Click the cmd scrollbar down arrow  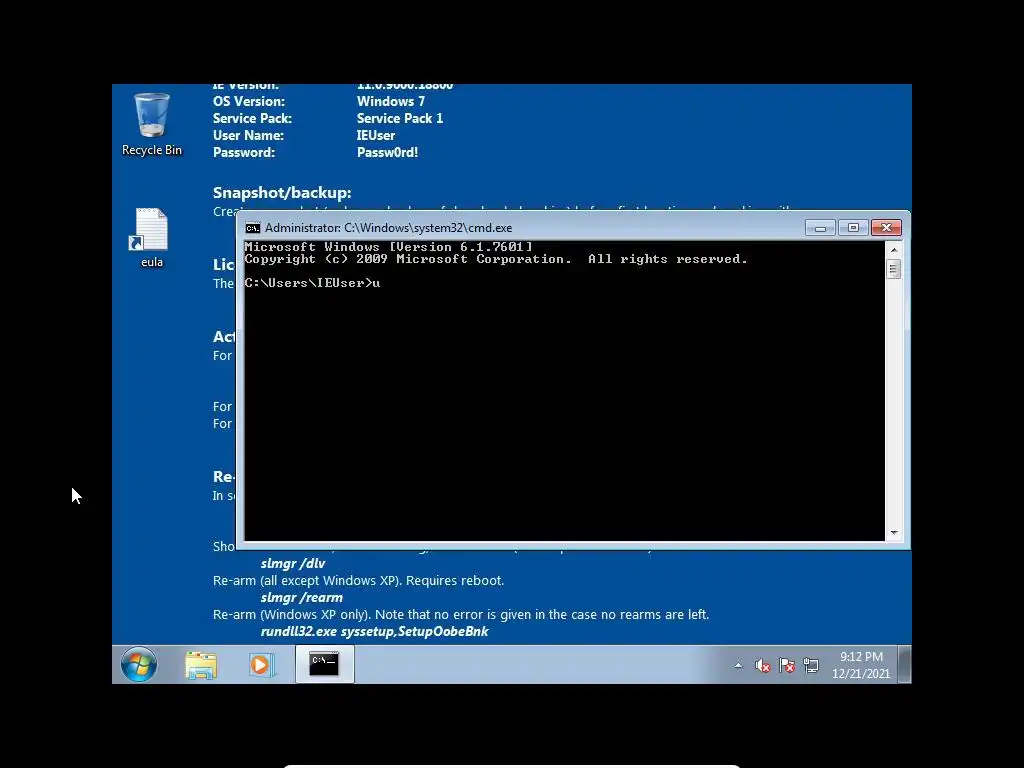[x=894, y=533]
